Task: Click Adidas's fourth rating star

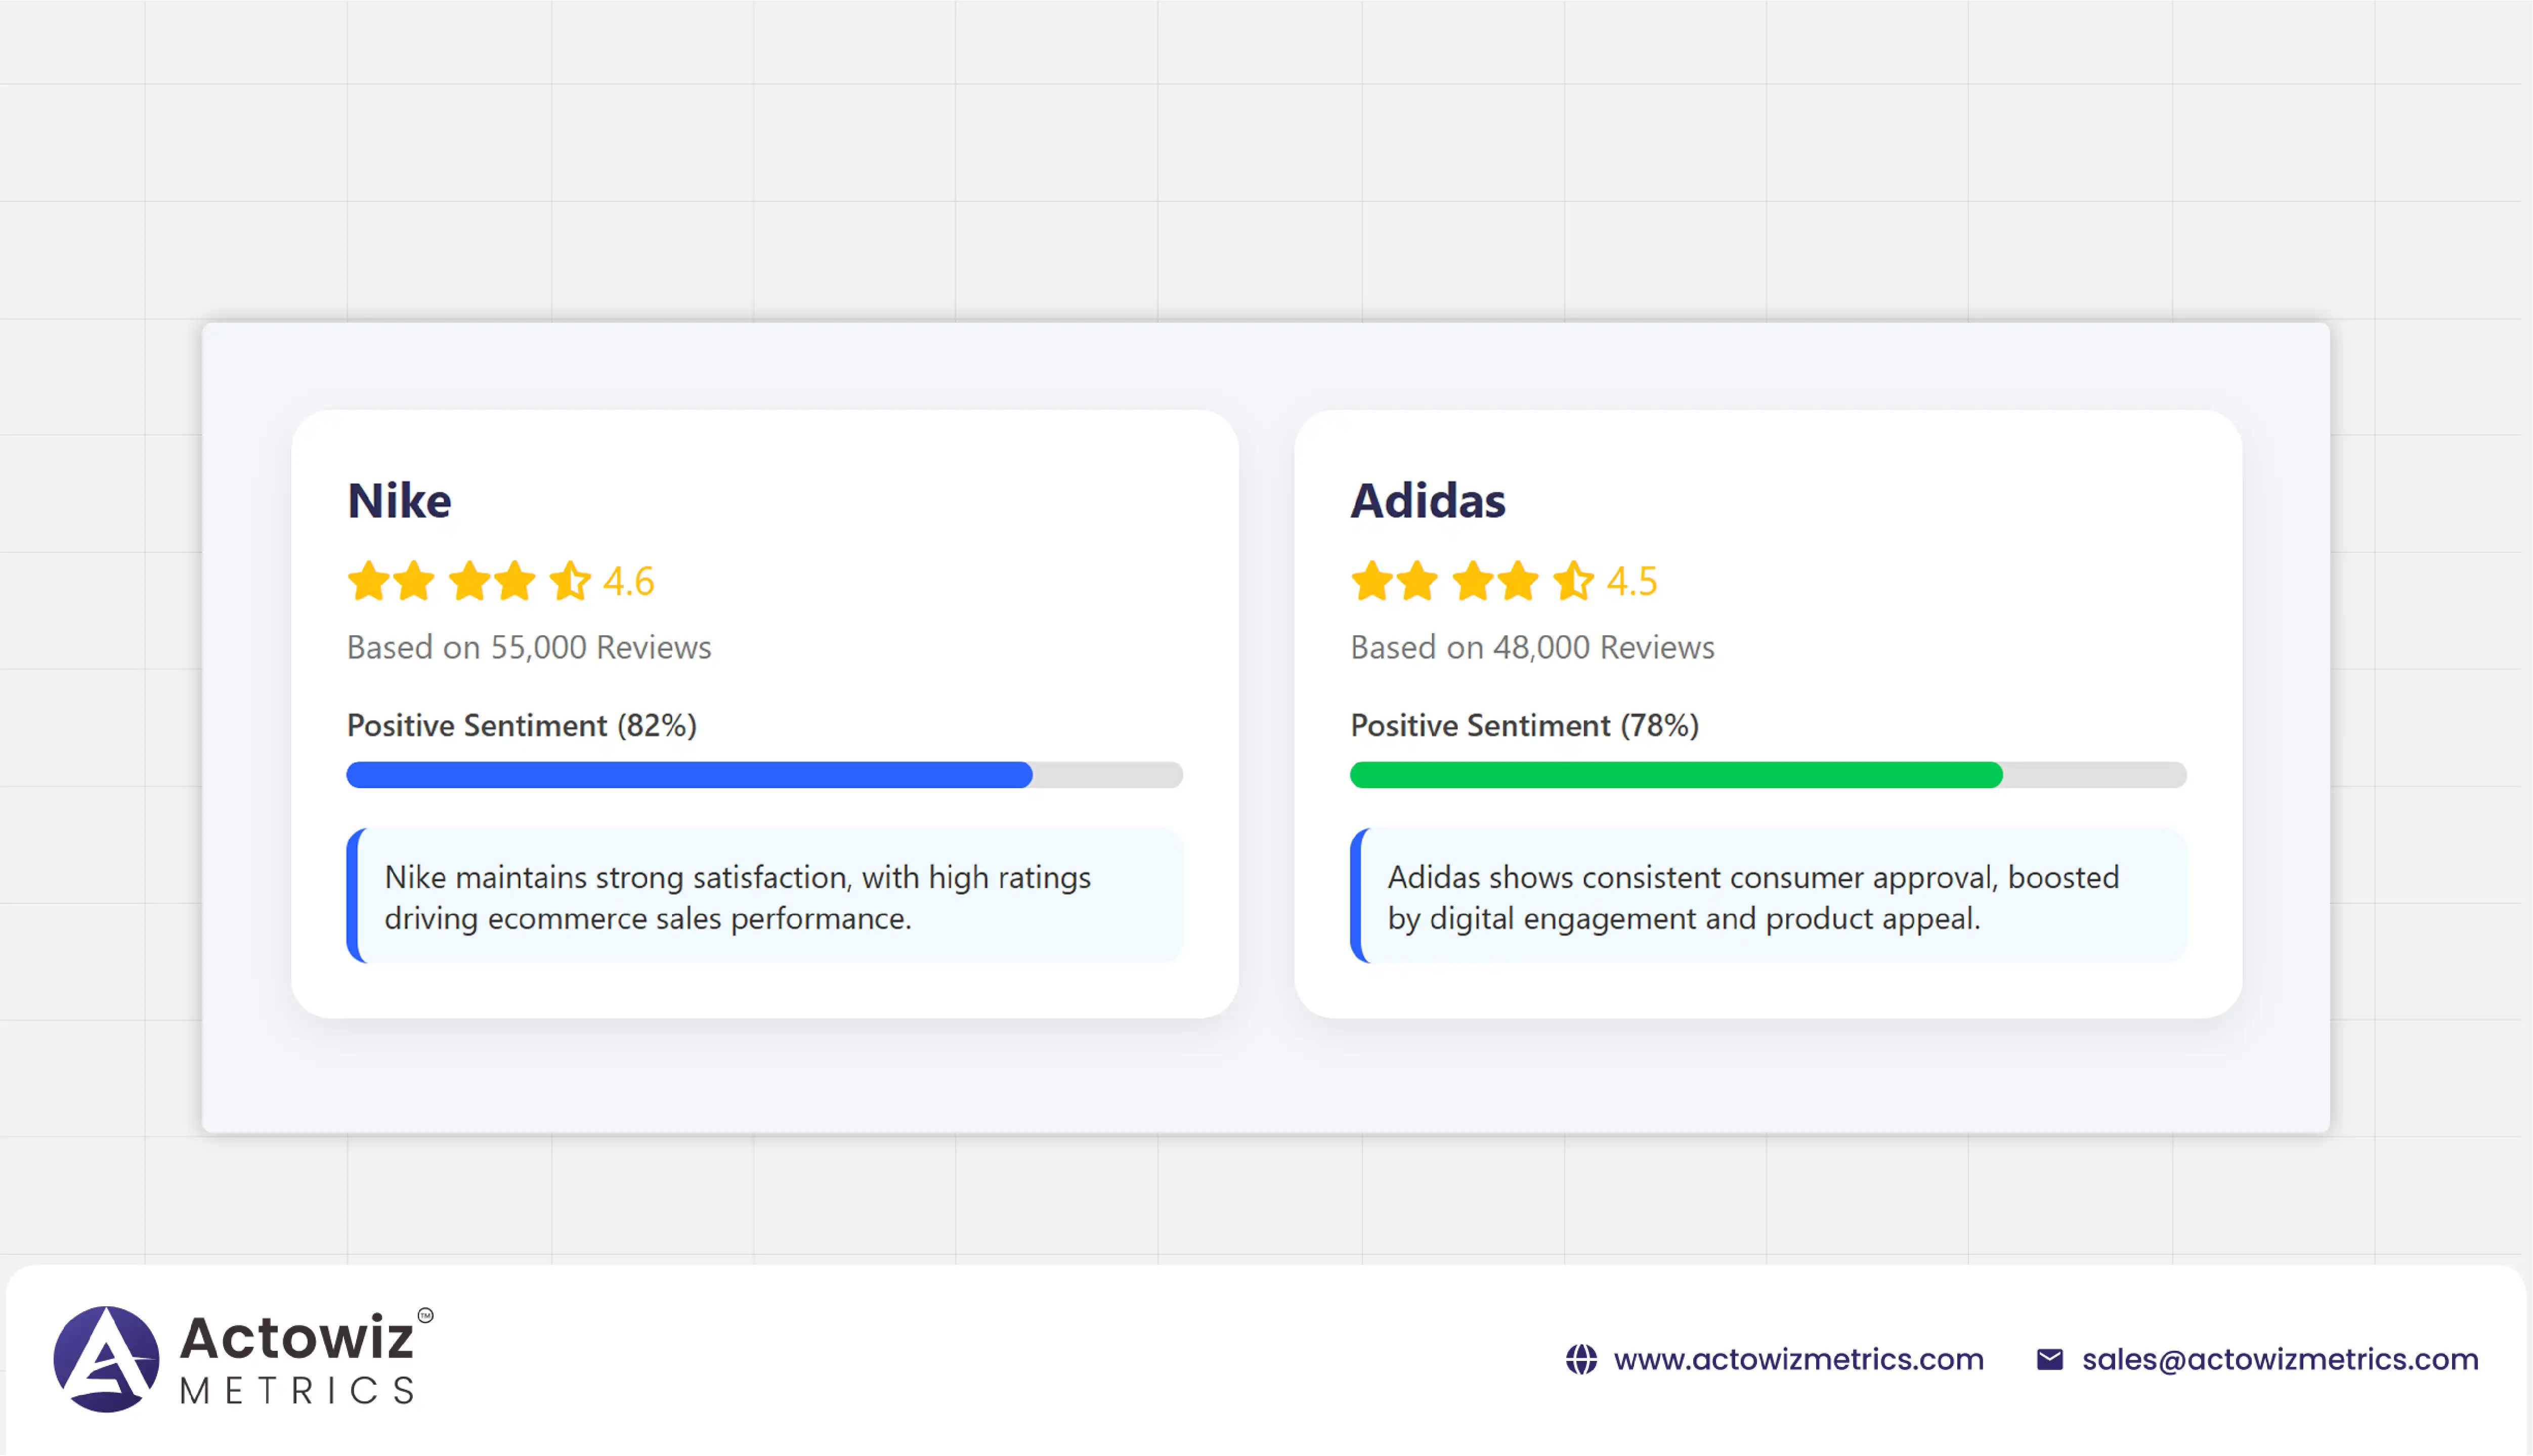Action: point(1518,581)
